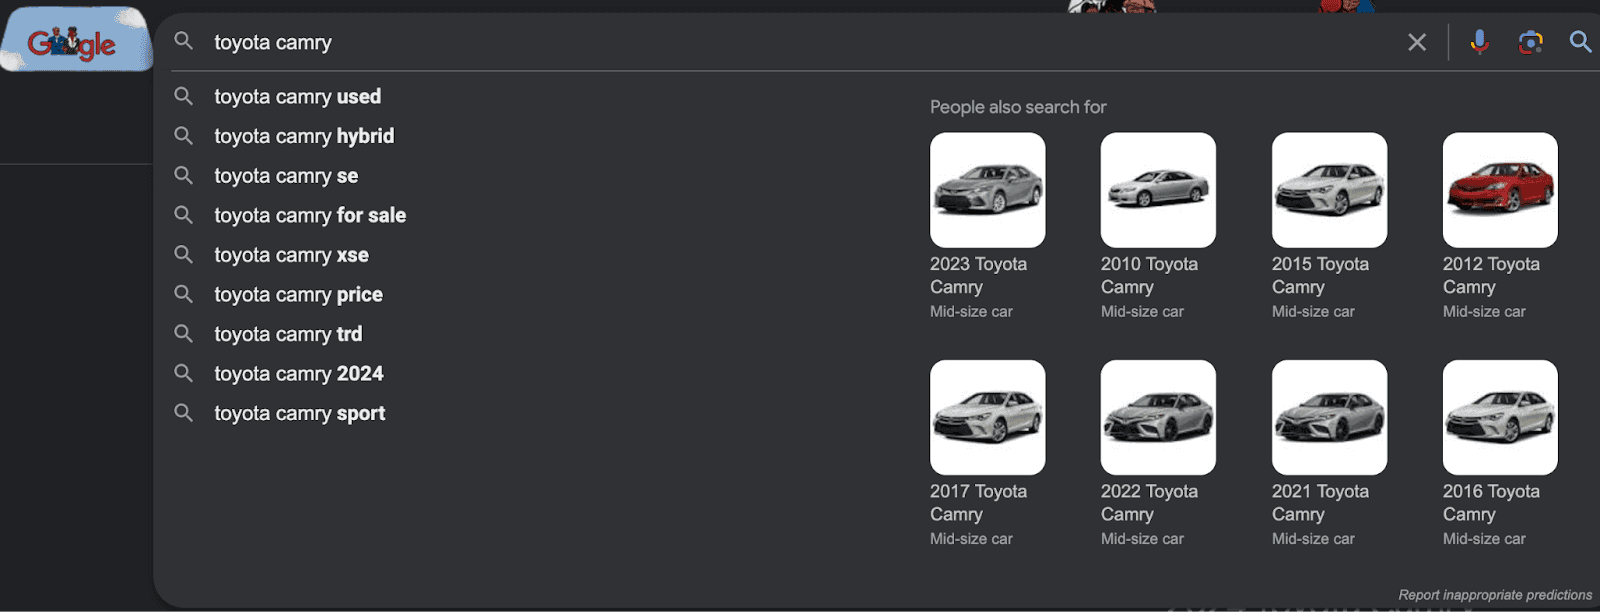1600x612 pixels.
Task: Click the 2016 Toyota Camry title
Action: click(1491, 503)
